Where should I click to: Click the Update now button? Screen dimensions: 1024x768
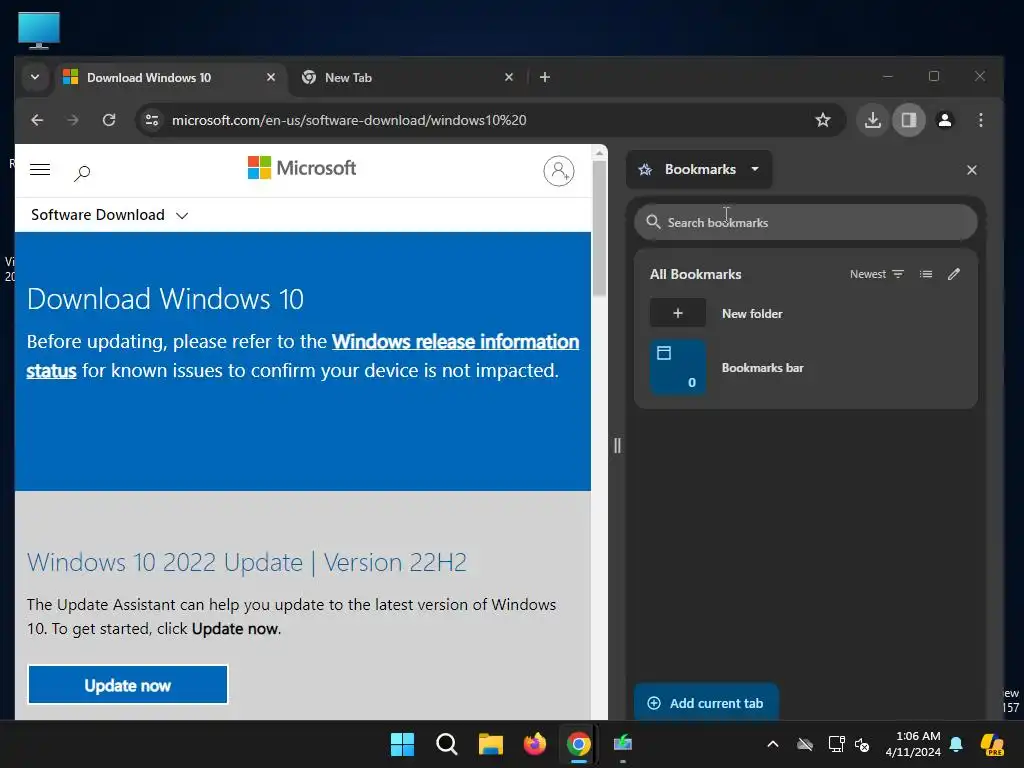click(128, 685)
